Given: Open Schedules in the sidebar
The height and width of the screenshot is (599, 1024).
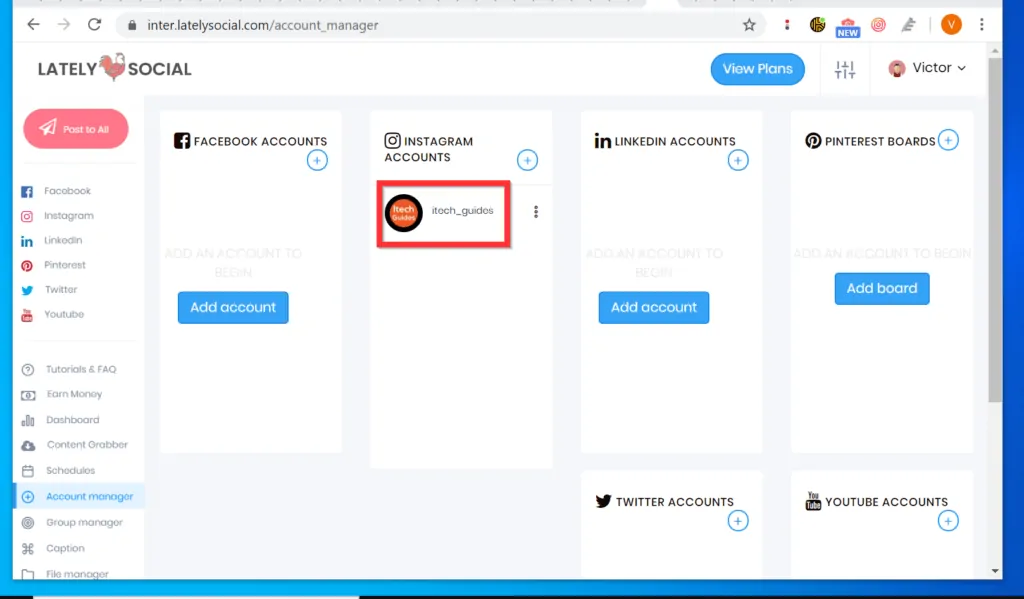Looking at the screenshot, I should (x=70, y=470).
